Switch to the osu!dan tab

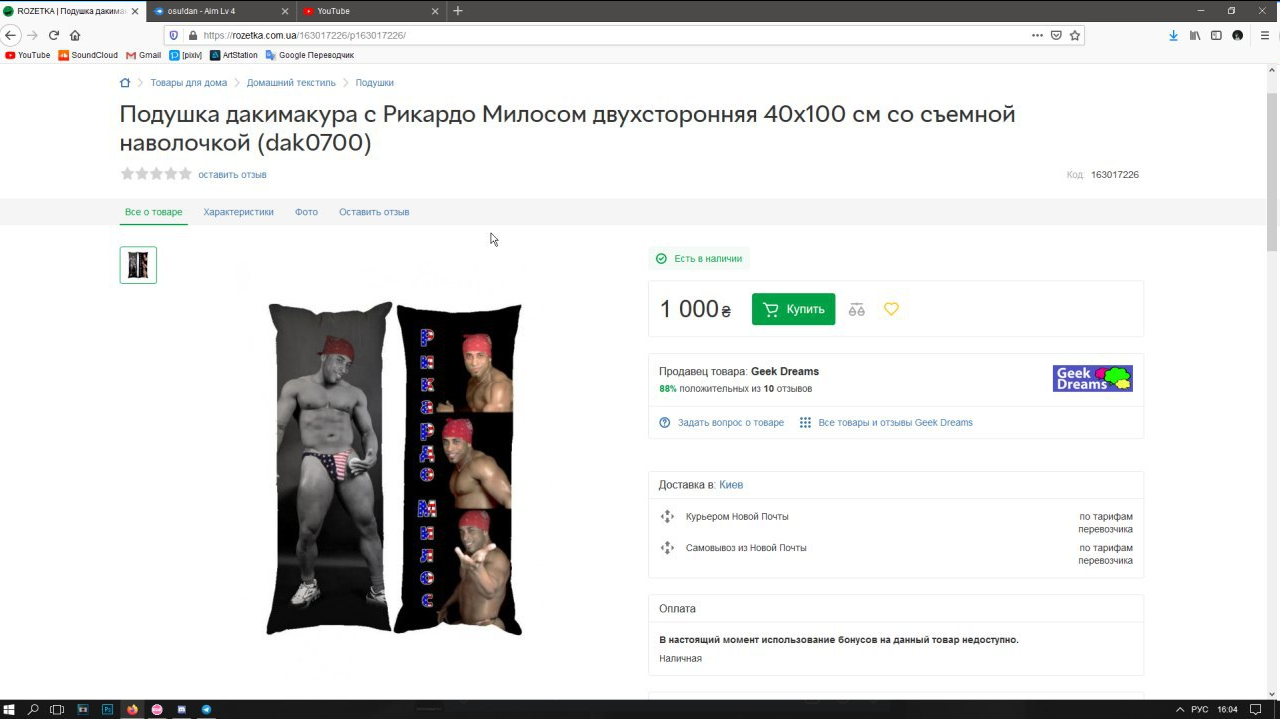tap(222, 11)
